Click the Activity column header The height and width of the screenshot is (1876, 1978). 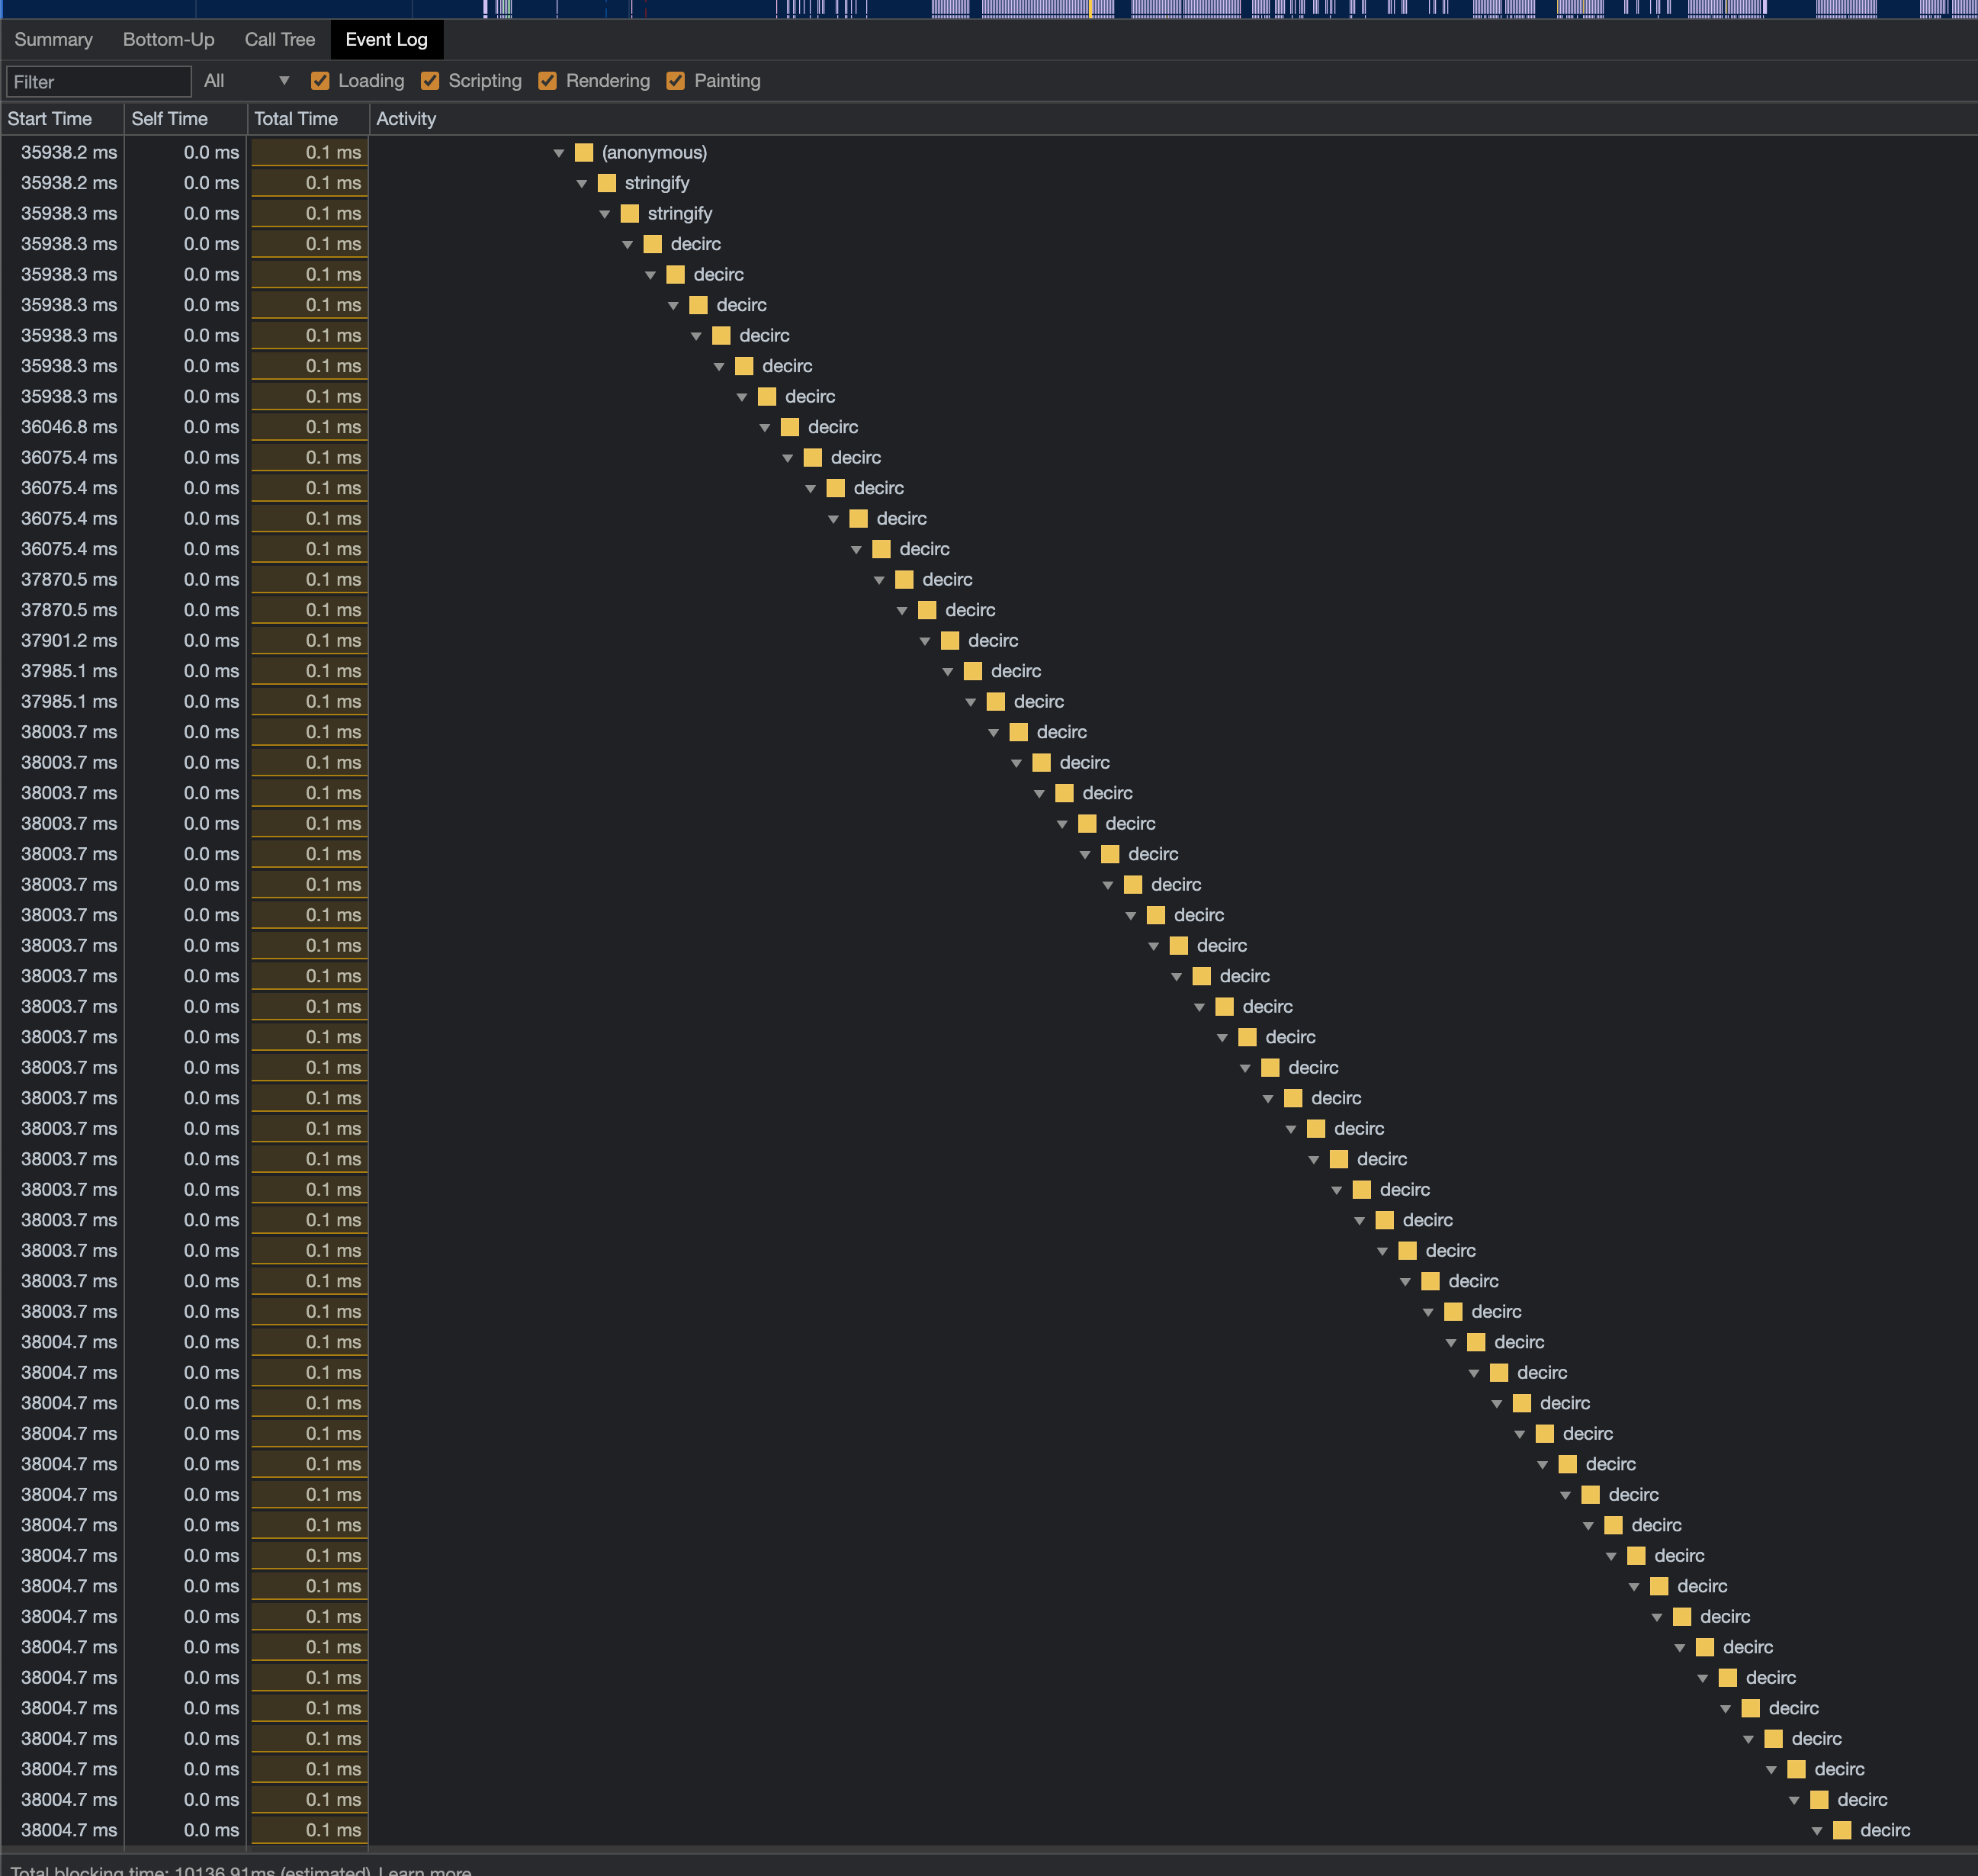click(406, 119)
